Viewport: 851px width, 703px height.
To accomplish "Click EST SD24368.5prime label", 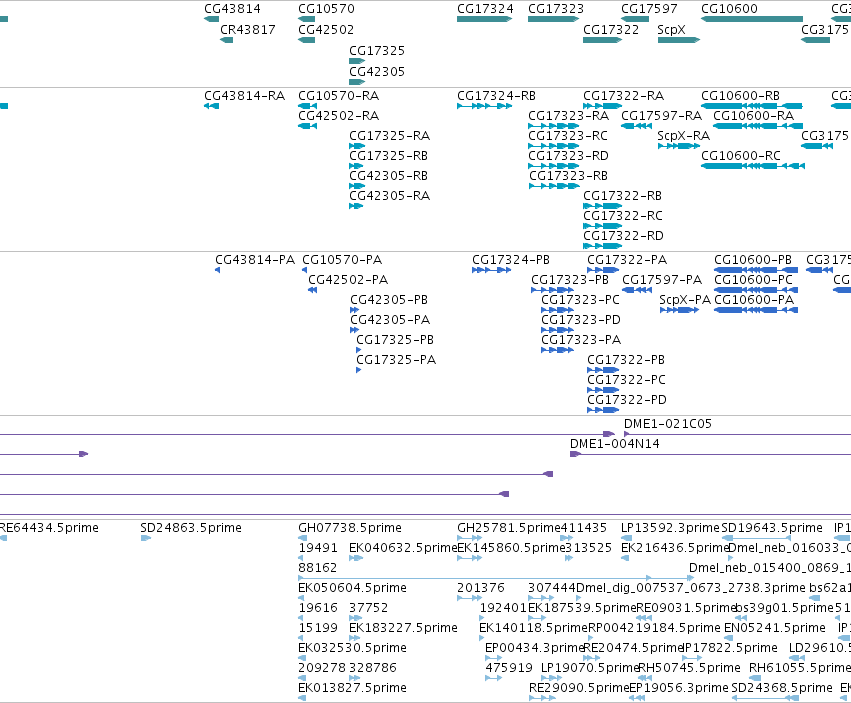I will [x=782, y=688].
